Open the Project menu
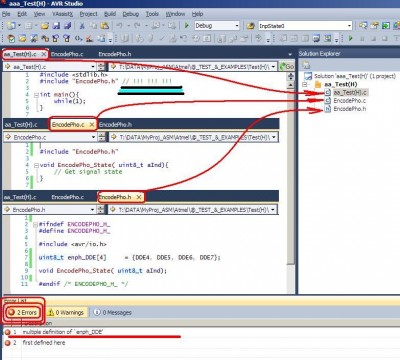Image resolution: width=400 pixels, height=360 pixels. click(x=88, y=14)
